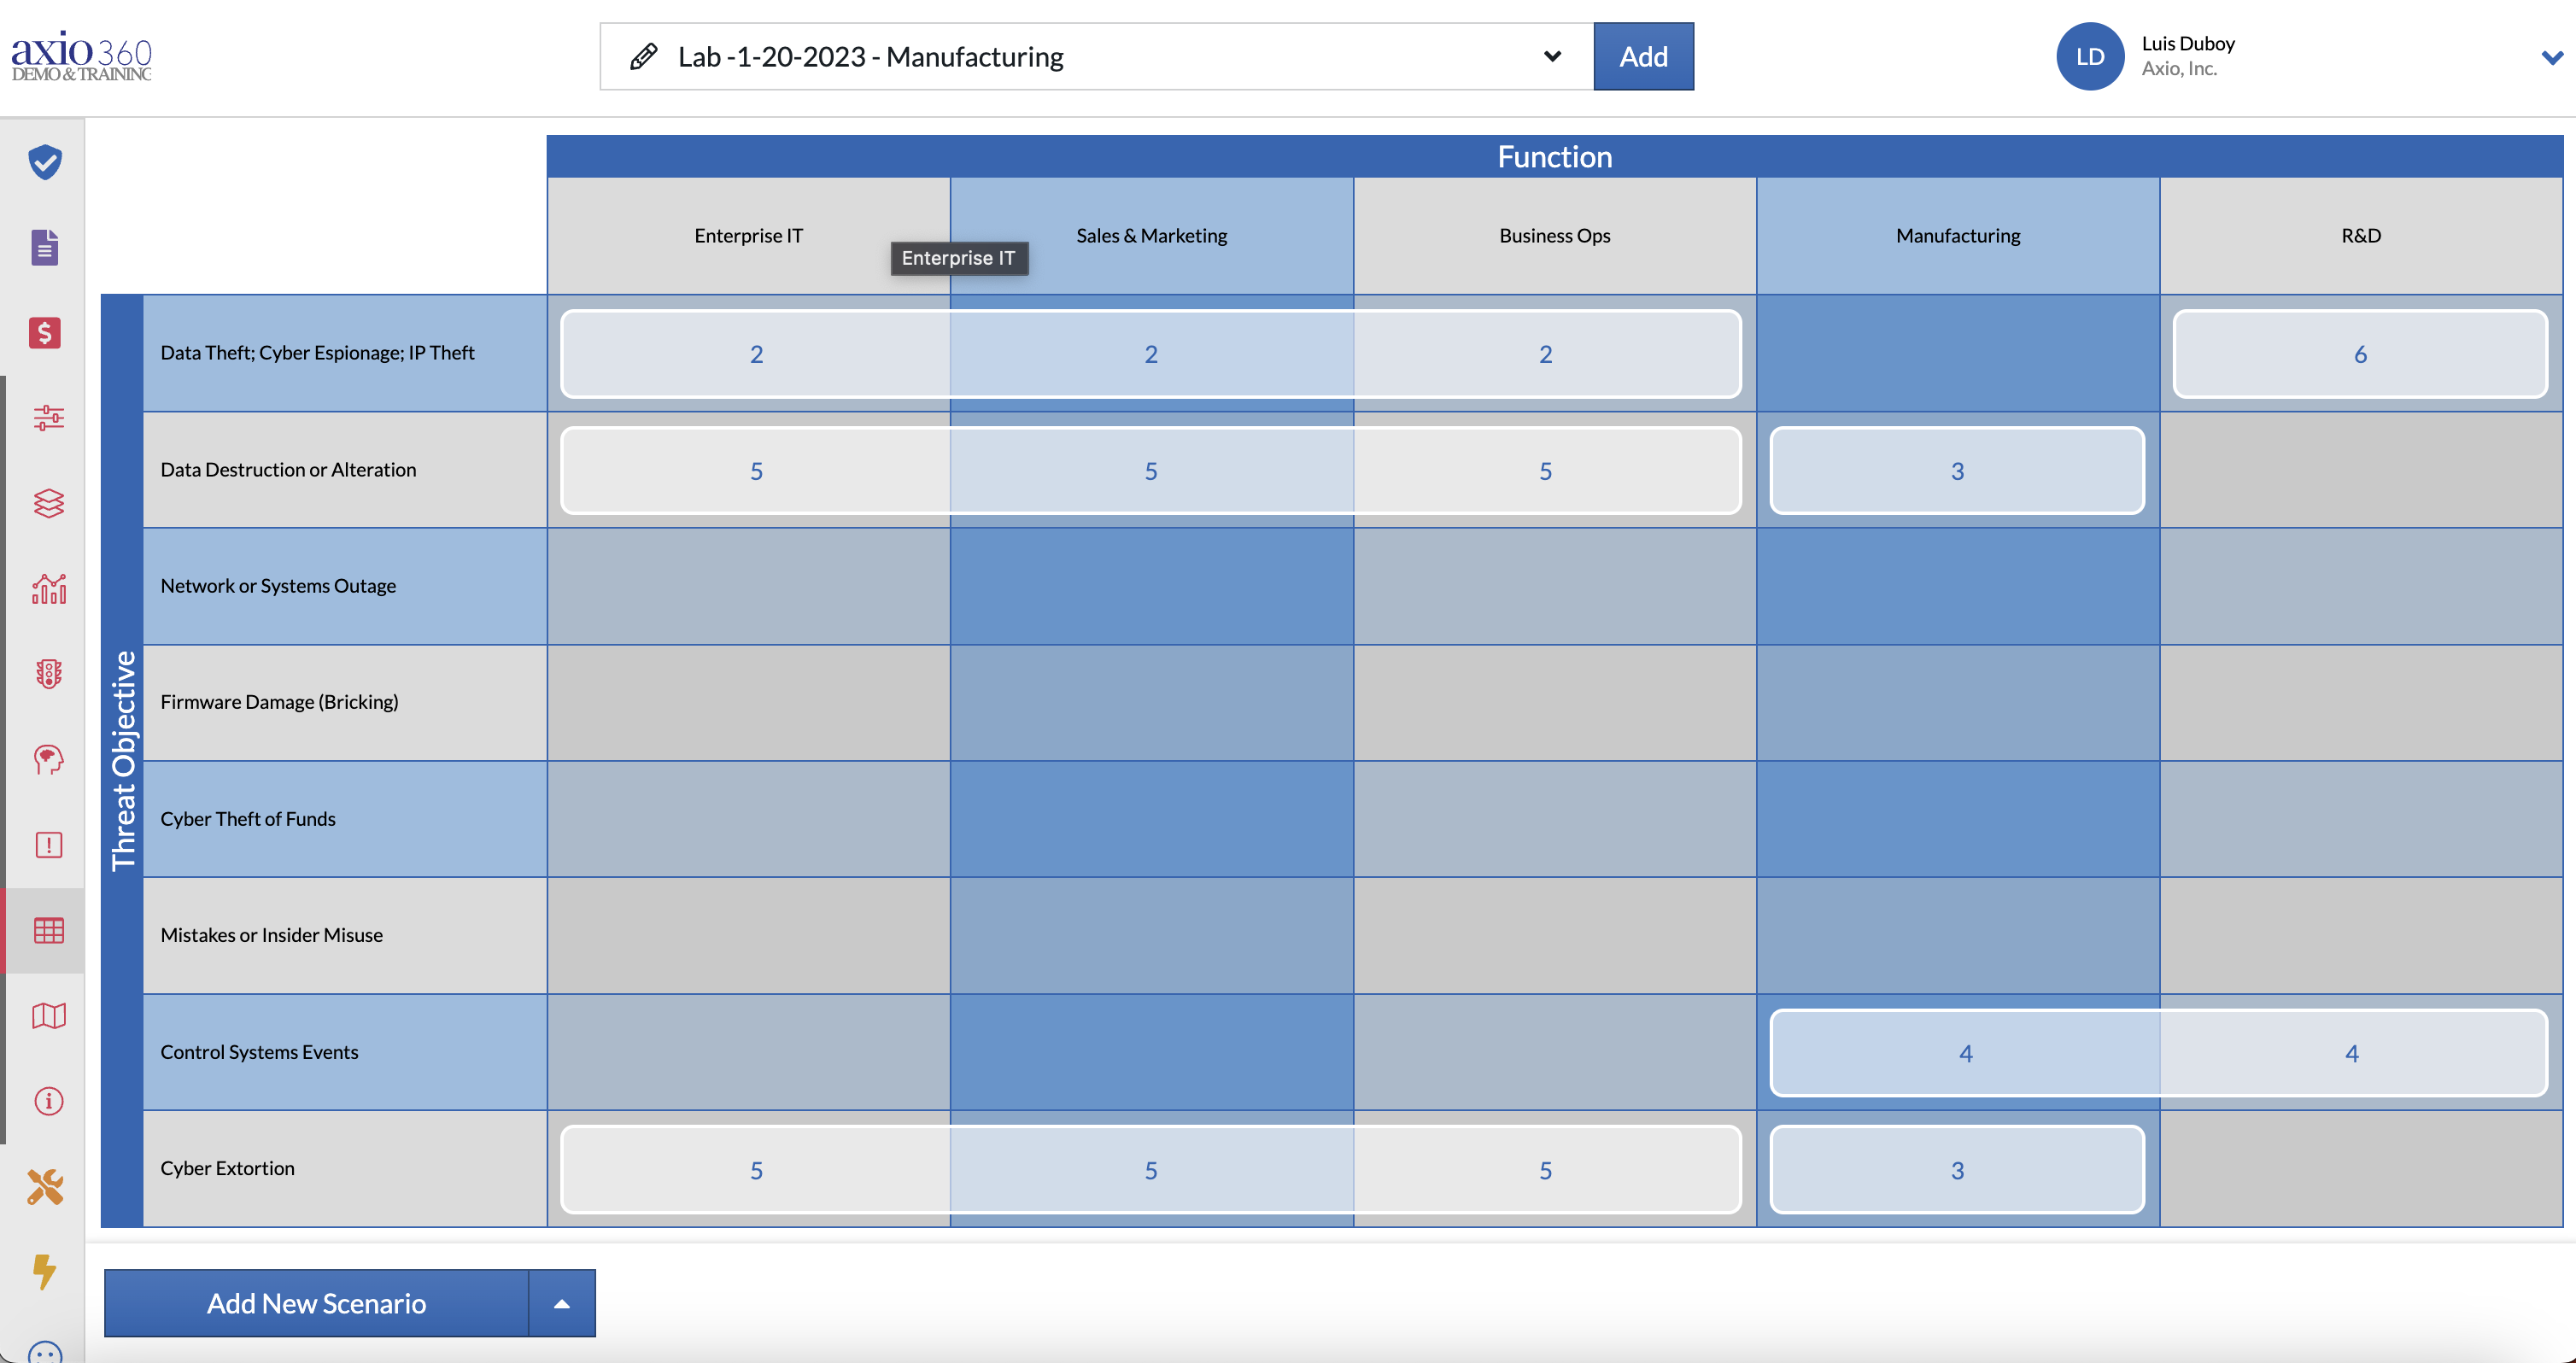Select the Cyber Theft of Funds row label
This screenshot has width=2576, height=1363.
click(345, 819)
